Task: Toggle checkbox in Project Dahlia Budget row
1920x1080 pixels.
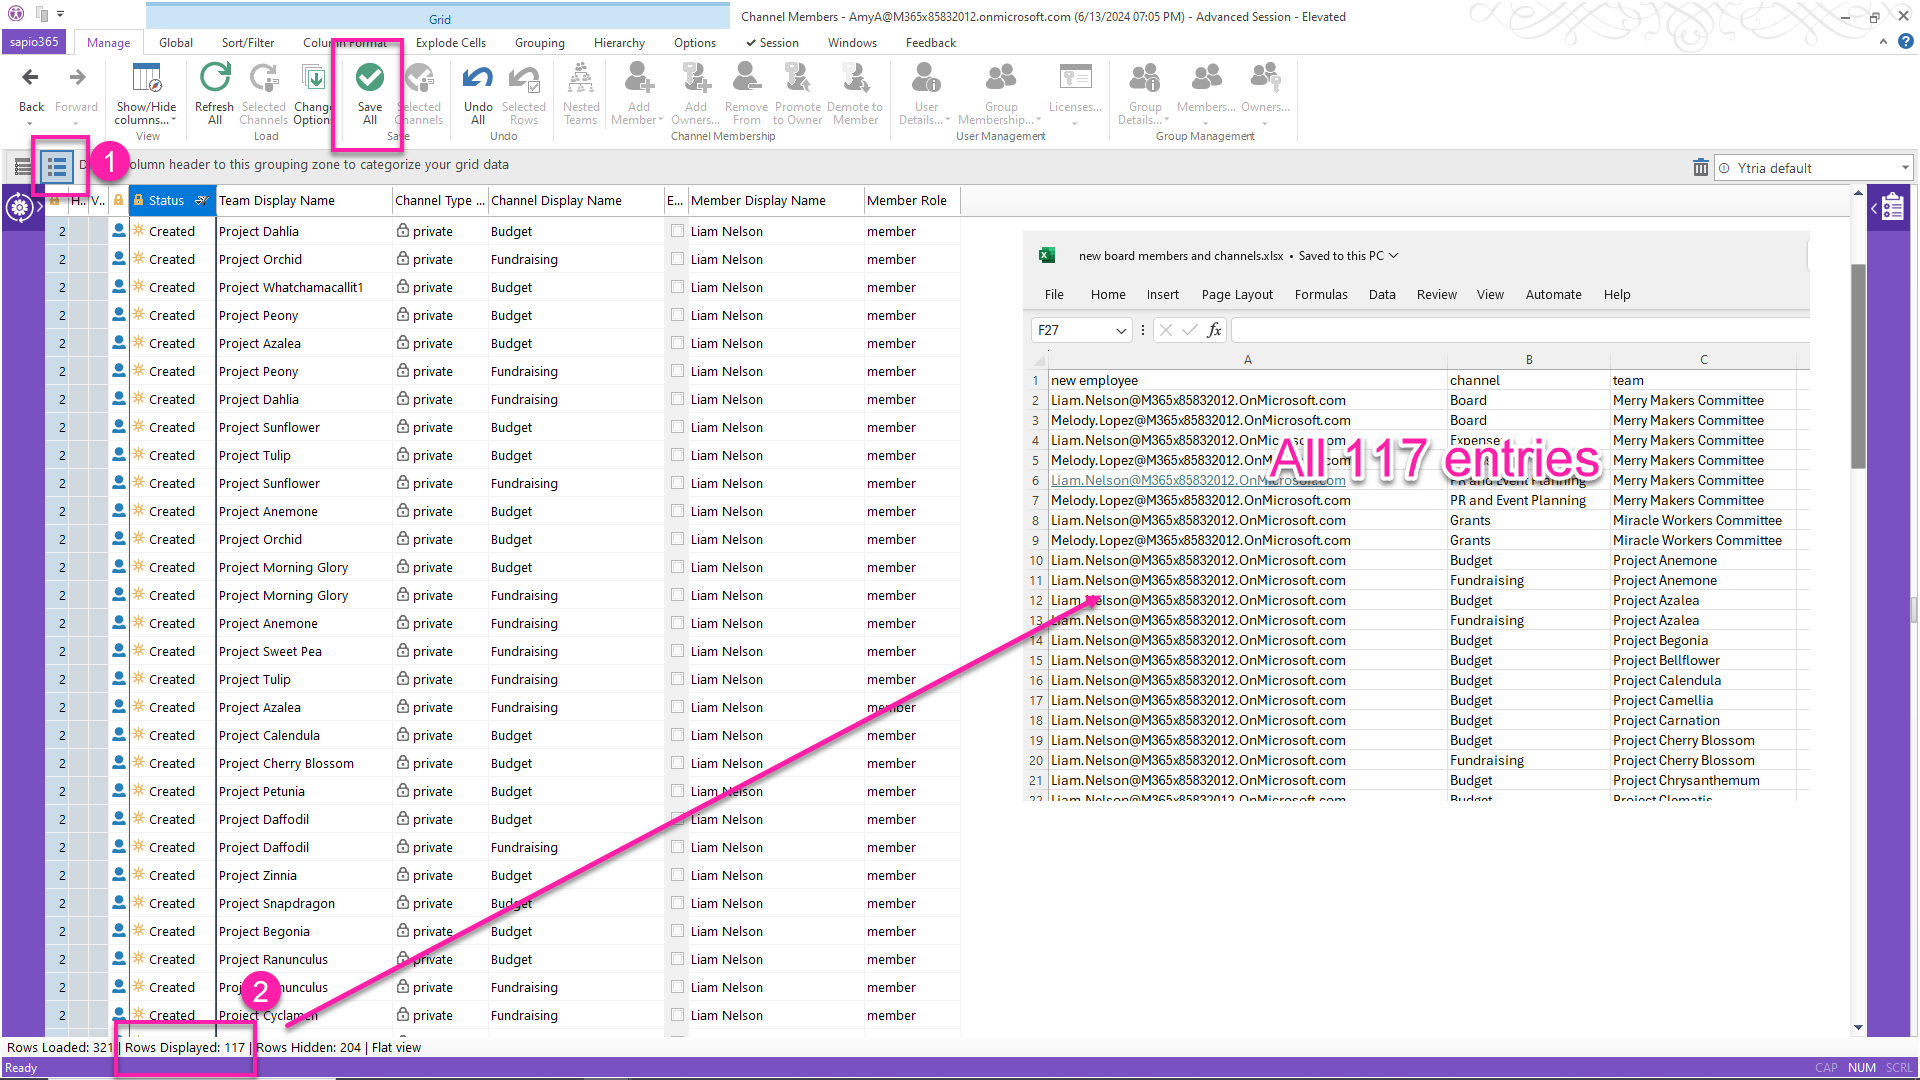Action: 677,231
